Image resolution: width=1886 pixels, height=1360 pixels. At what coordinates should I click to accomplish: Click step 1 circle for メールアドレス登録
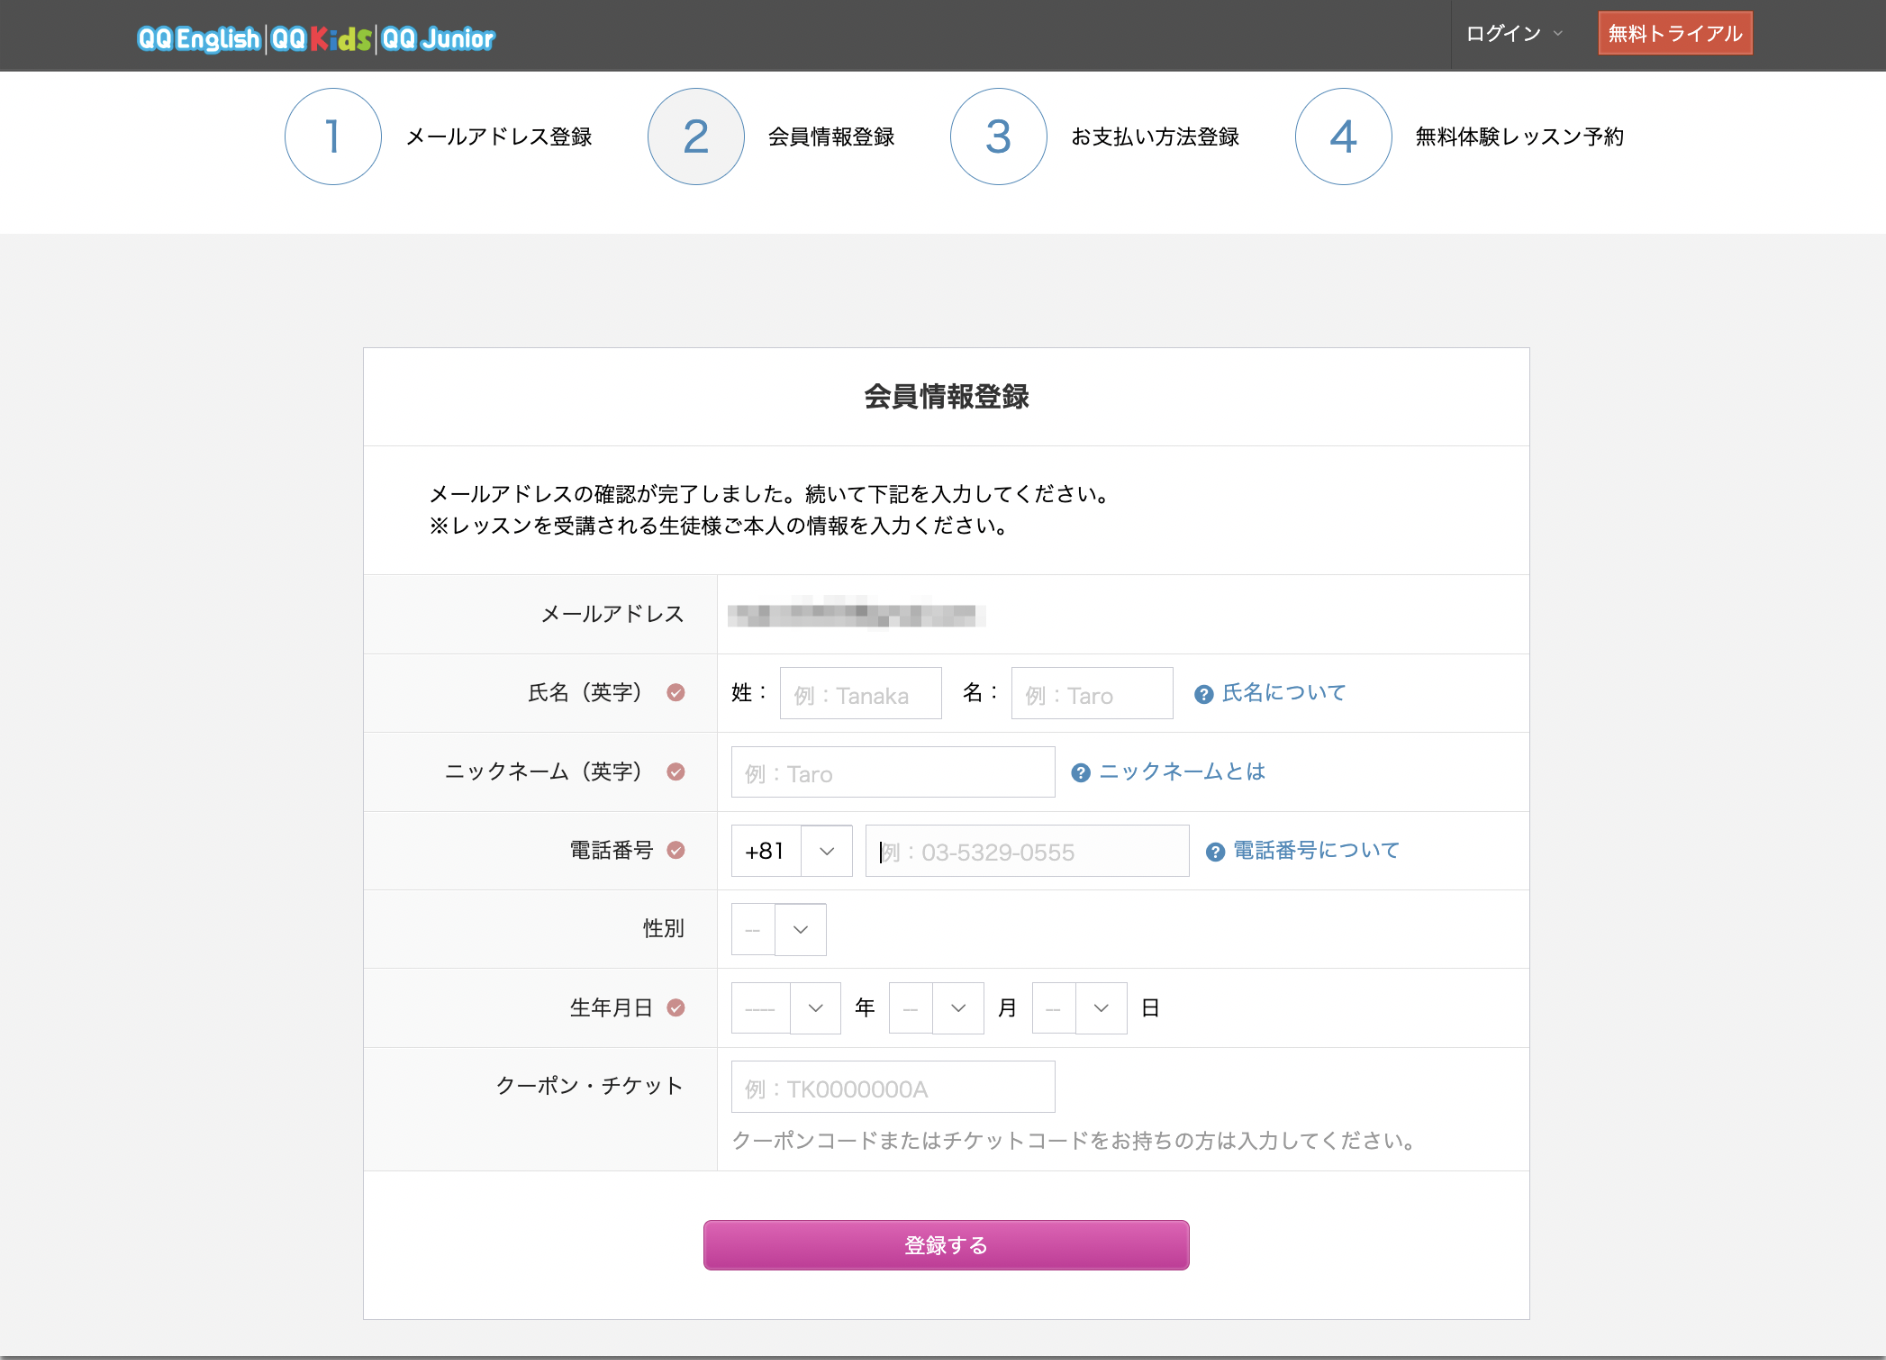(333, 136)
